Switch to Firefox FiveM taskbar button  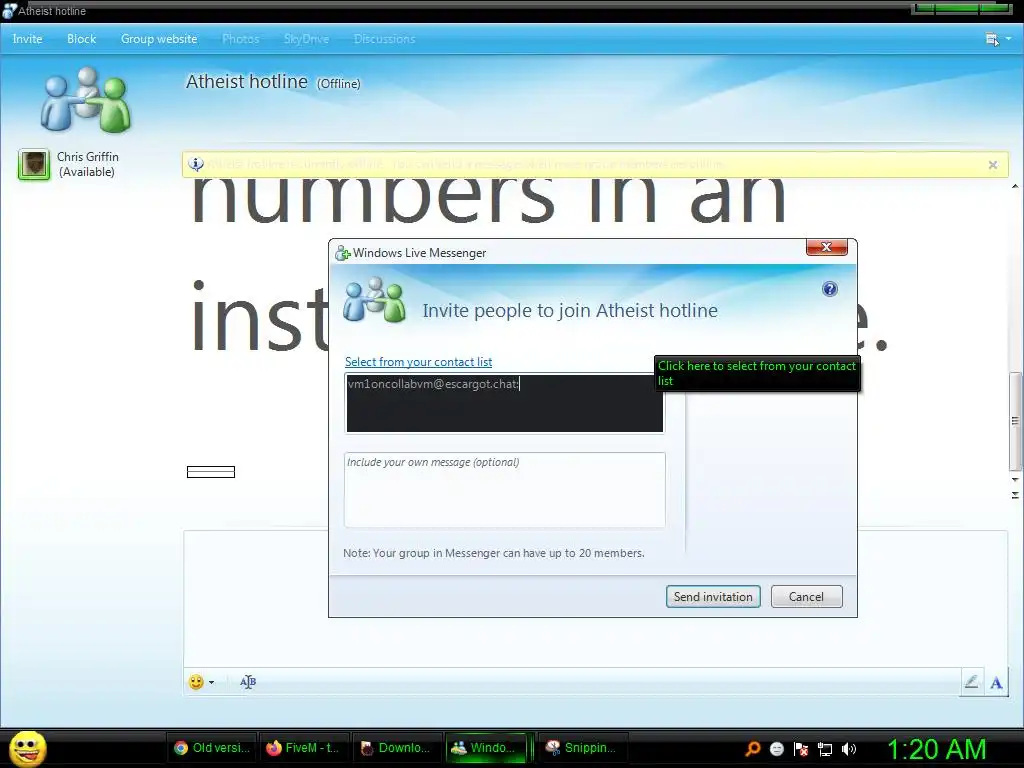click(x=303, y=748)
